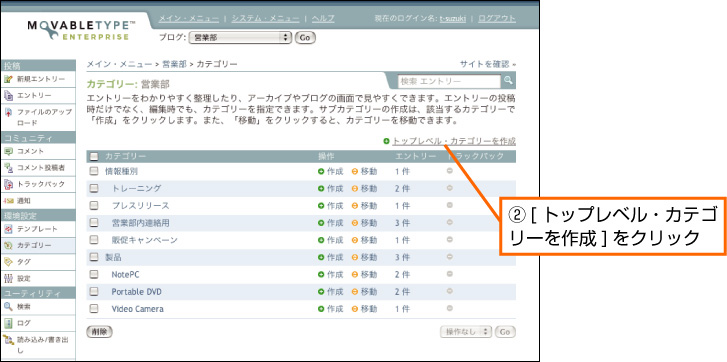Click the ログ sidebar icon
This screenshot has width=727, height=362.
pyautogui.click(x=8, y=323)
